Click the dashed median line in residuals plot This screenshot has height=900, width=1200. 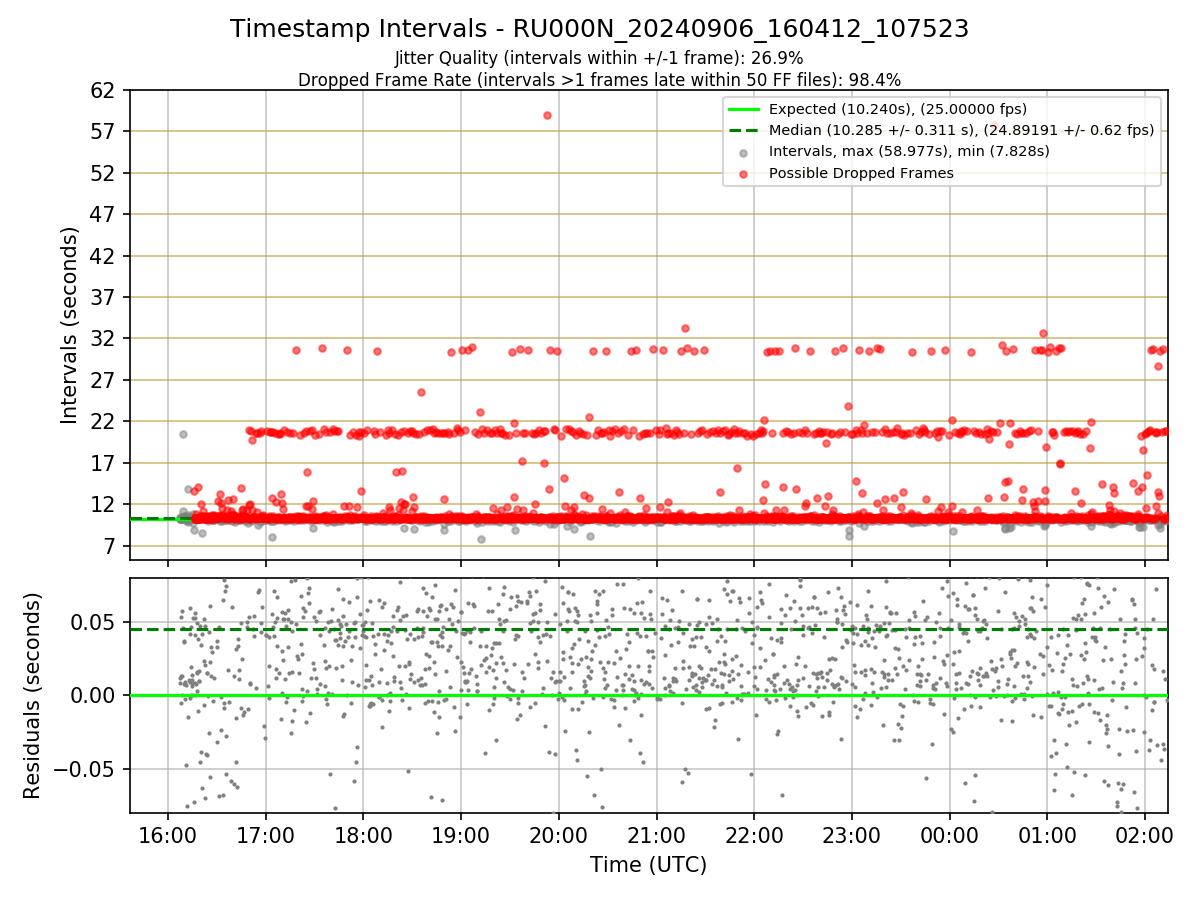(648, 629)
